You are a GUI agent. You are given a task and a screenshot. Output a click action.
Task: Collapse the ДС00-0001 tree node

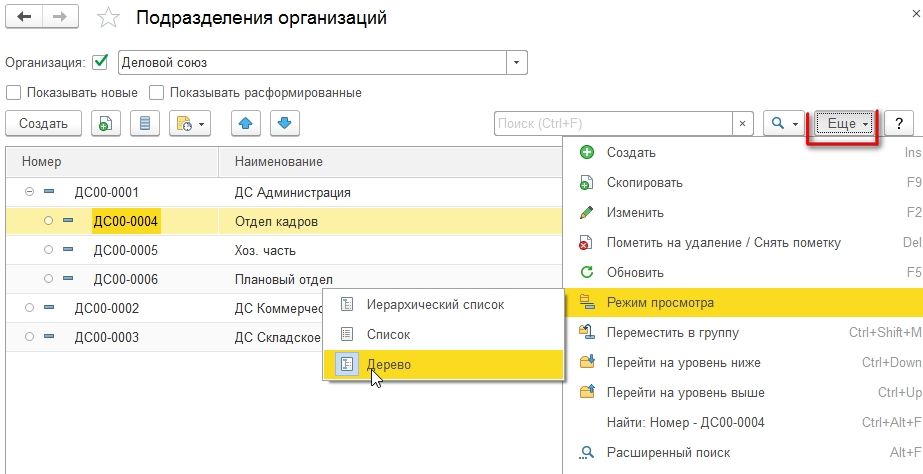29,191
